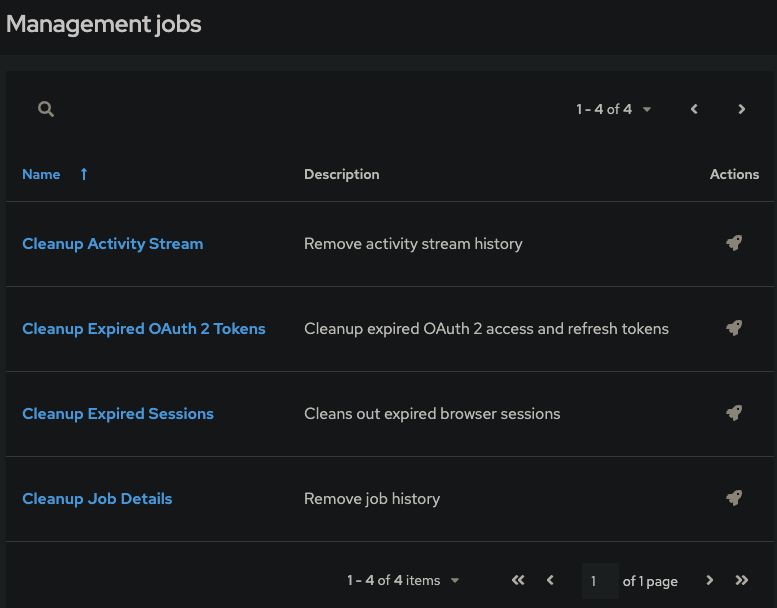777x608 pixels.
Task: Launch Cleanup Expired OAuth 2 Tokens rocket icon
Action: click(x=734, y=328)
